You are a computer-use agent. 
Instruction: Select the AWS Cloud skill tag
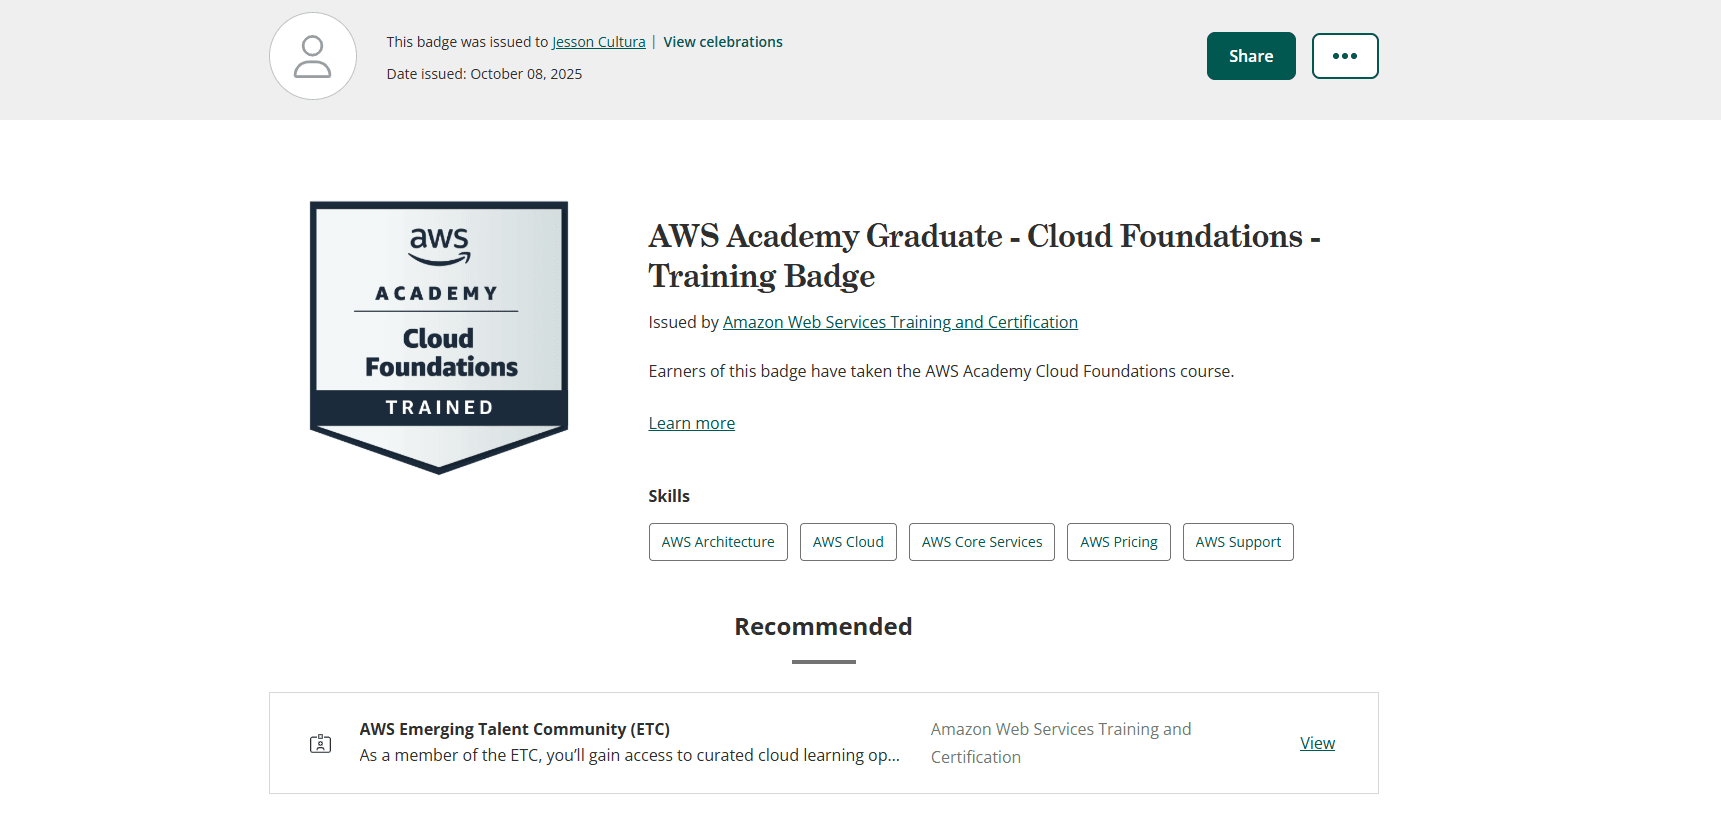(848, 541)
